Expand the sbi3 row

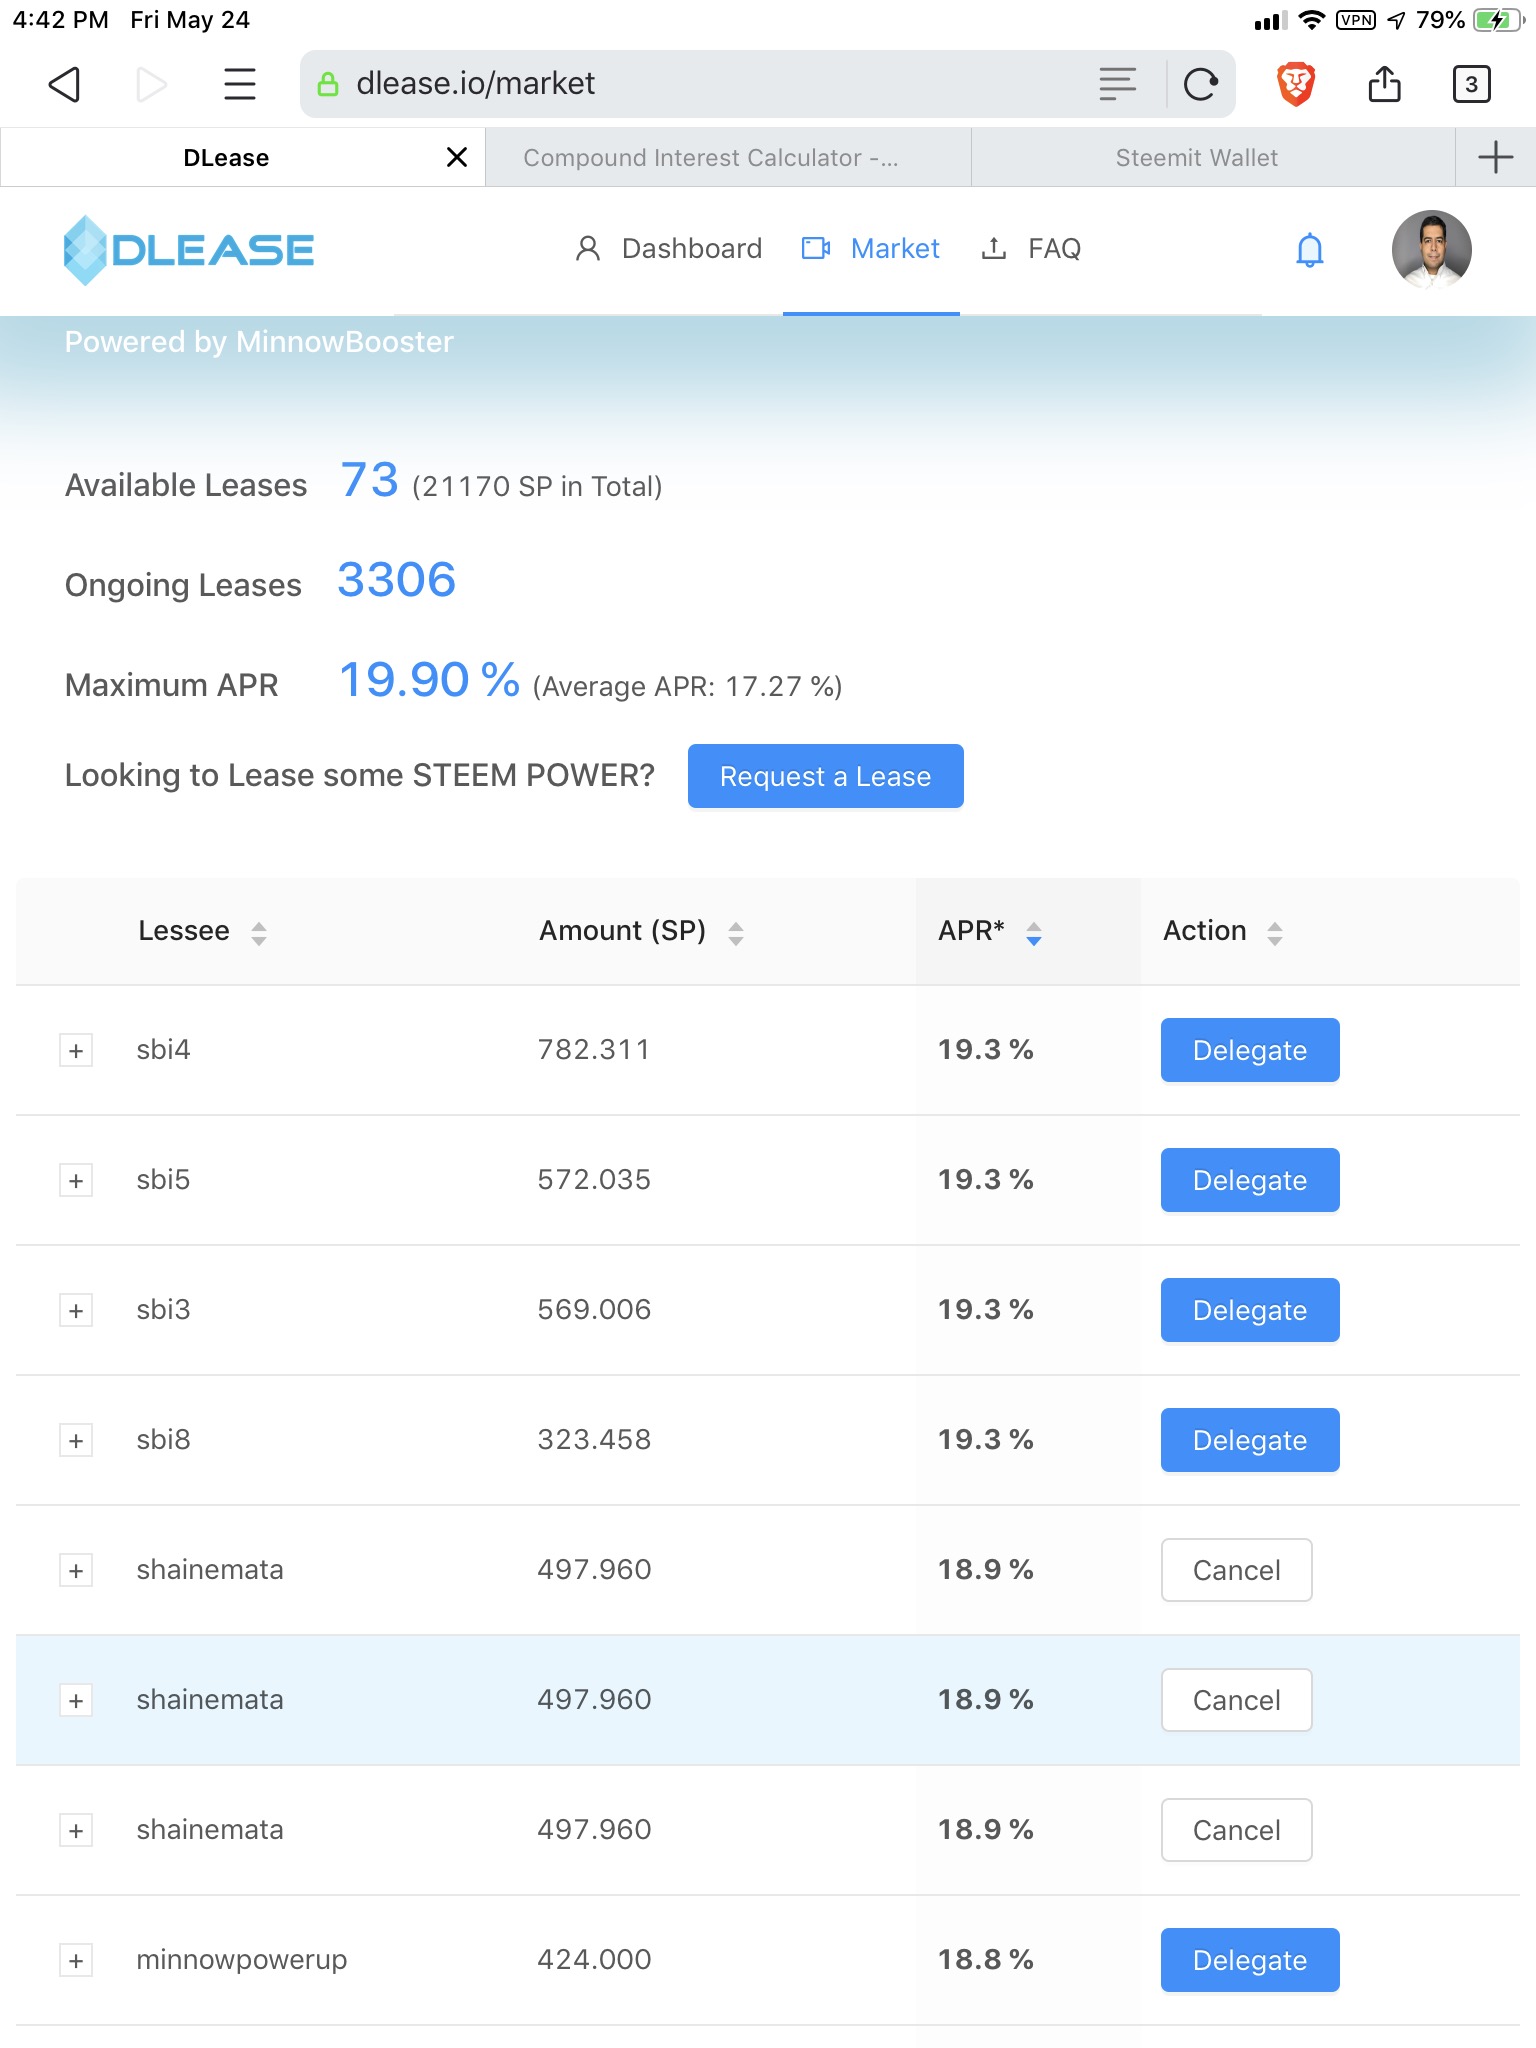[76, 1311]
